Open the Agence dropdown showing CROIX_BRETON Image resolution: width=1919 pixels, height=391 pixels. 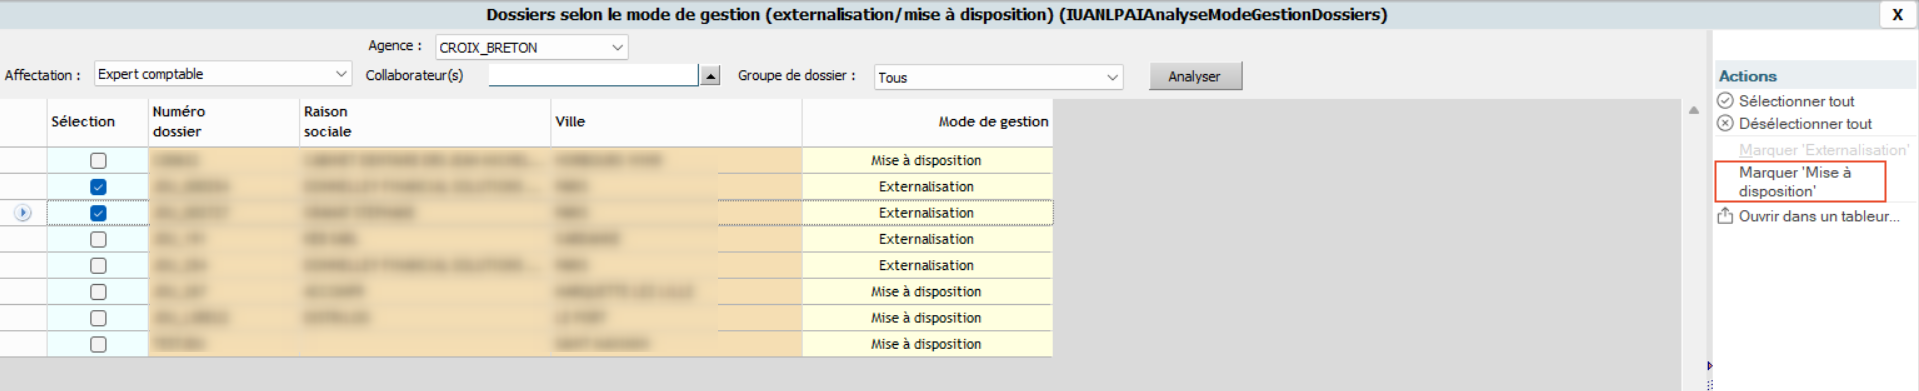531,47
